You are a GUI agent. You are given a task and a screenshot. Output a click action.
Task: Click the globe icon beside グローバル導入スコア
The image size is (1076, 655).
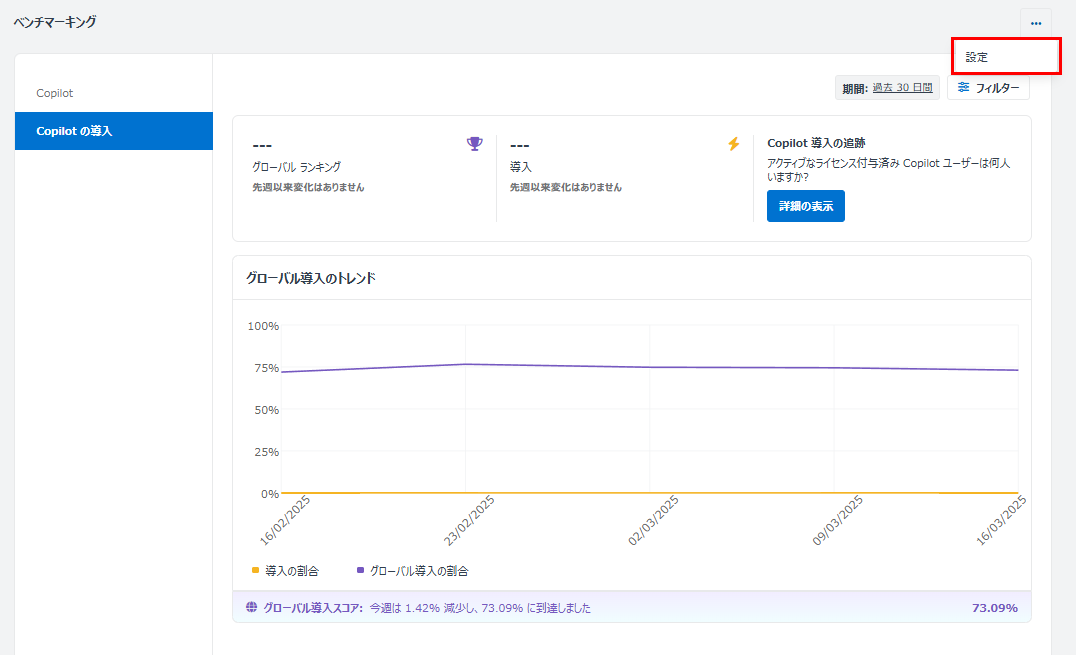pyautogui.click(x=252, y=607)
